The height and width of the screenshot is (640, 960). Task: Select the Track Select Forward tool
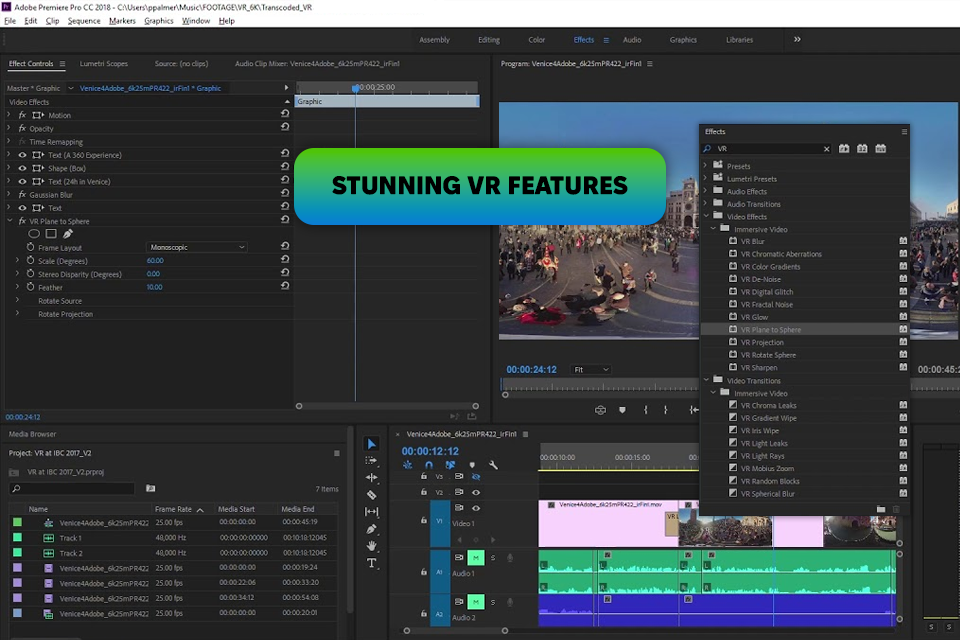coord(371,461)
